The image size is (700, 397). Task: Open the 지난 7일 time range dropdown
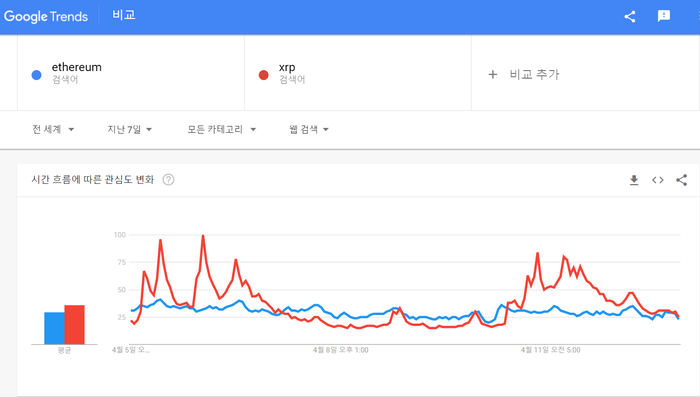click(x=129, y=130)
